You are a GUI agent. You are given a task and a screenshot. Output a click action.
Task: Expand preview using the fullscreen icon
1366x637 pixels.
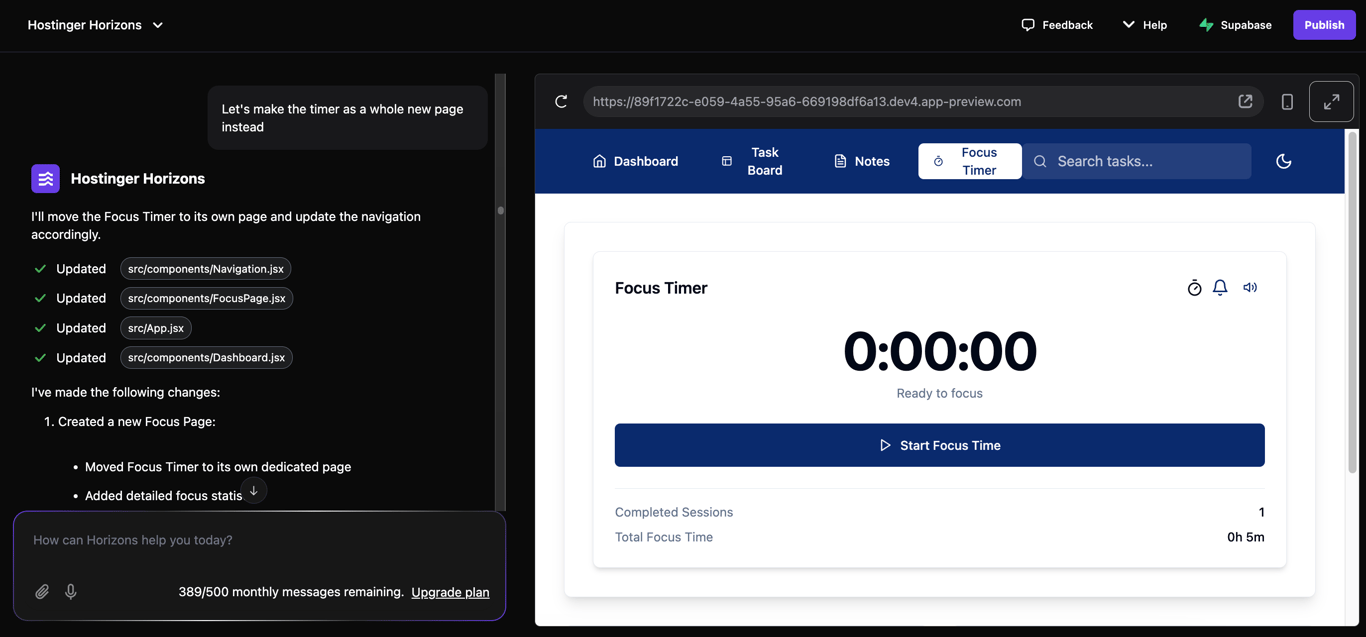[1331, 101]
